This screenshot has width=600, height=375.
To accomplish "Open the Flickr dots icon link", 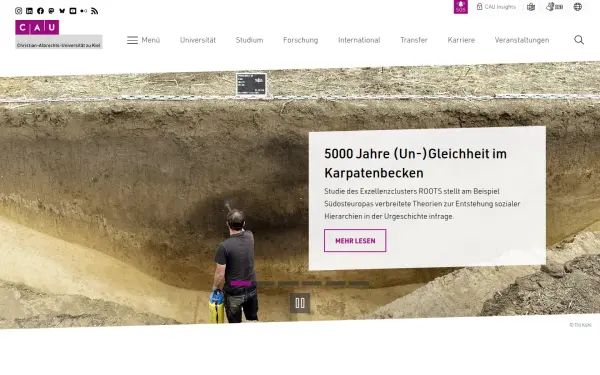I will [x=84, y=11].
